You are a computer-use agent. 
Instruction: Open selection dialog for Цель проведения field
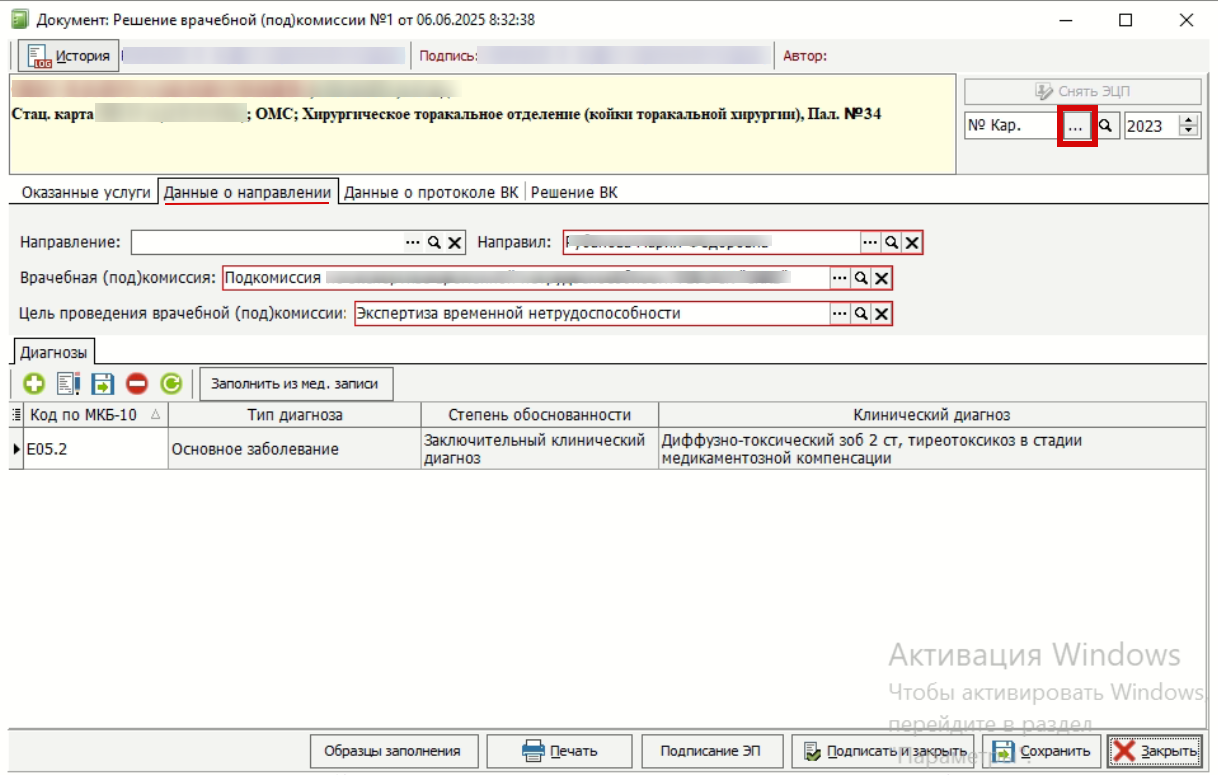pyautogui.click(x=839, y=314)
